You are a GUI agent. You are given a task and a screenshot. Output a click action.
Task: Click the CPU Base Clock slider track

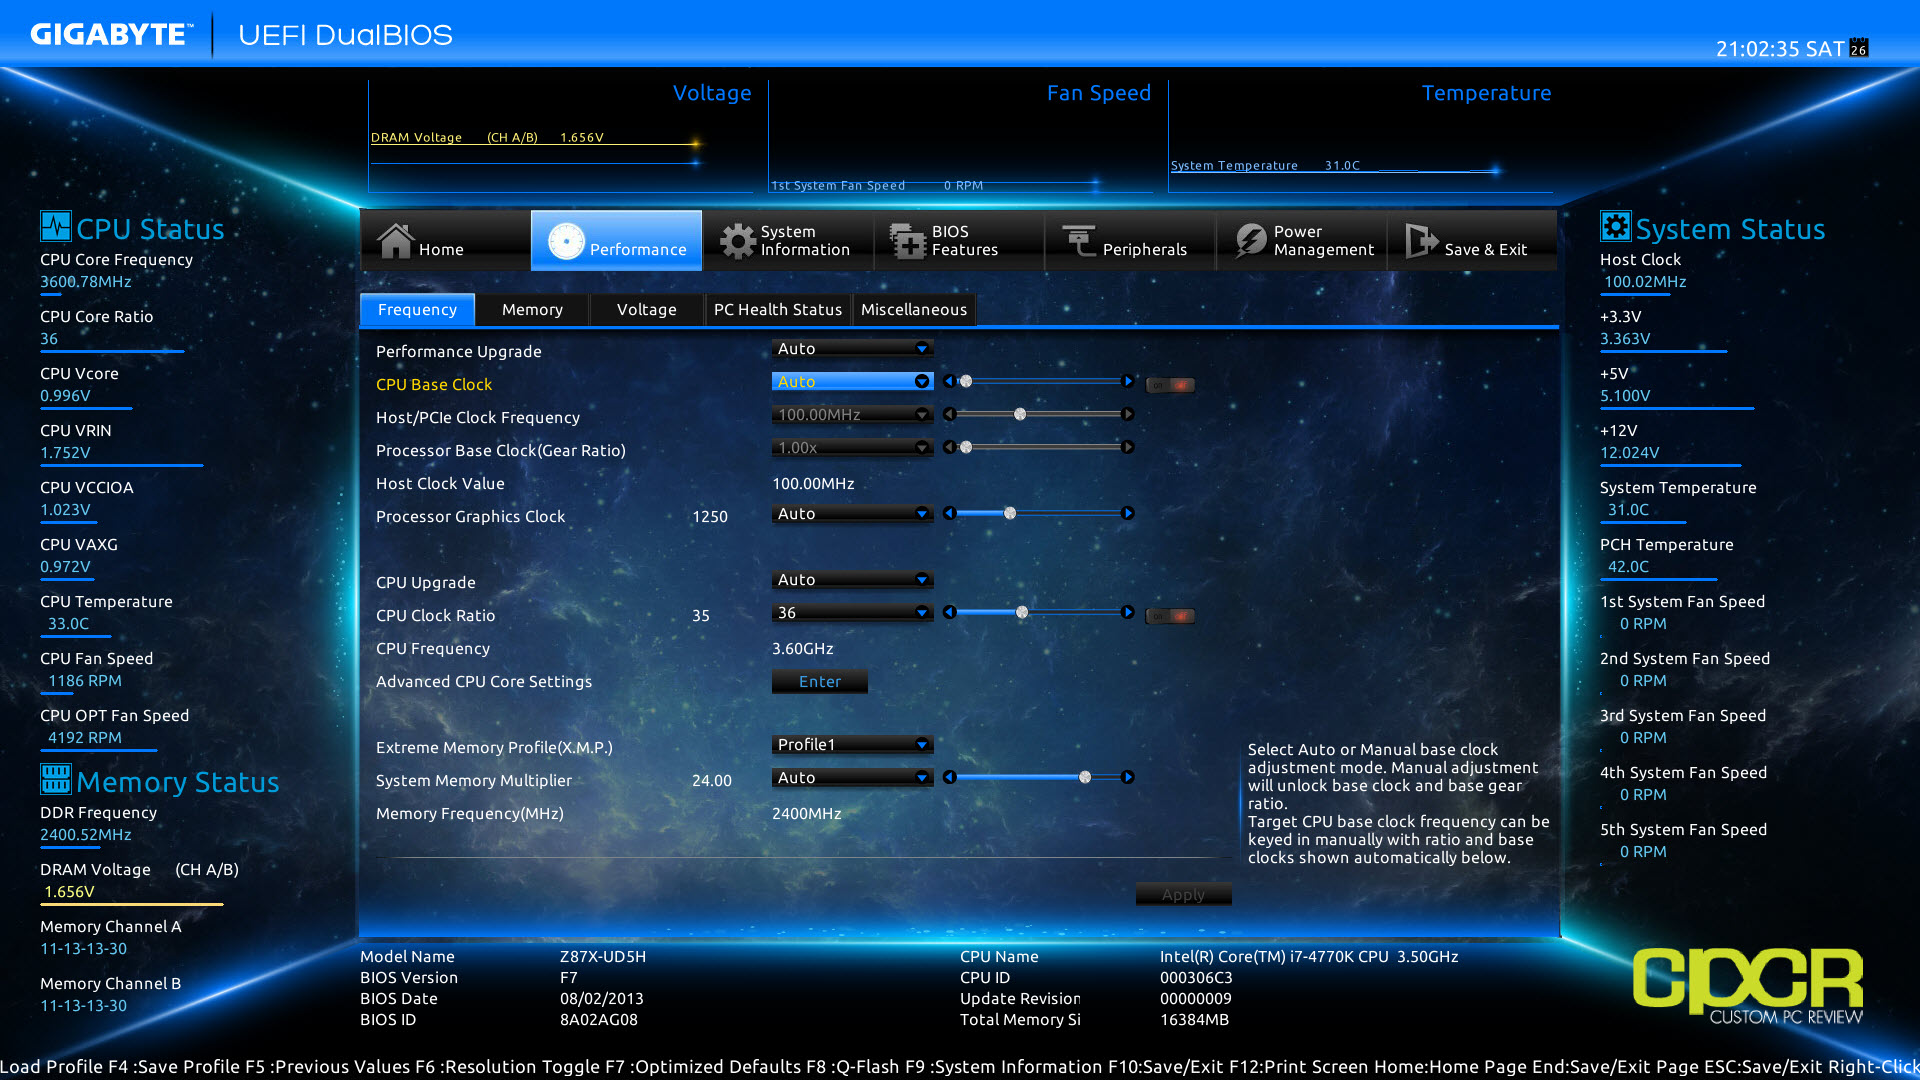point(1038,381)
